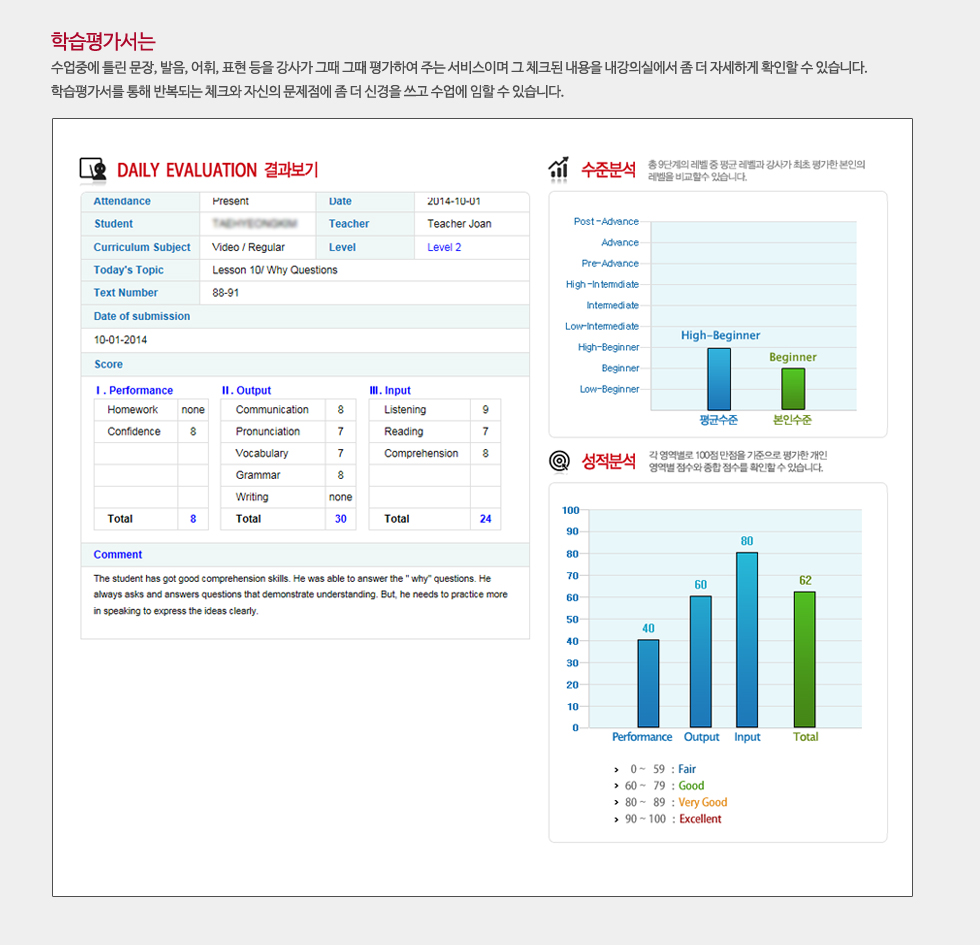Click the Output bar showing 60
Image resolution: width=980 pixels, height=945 pixels.
pyautogui.click(x=700, y=661)
